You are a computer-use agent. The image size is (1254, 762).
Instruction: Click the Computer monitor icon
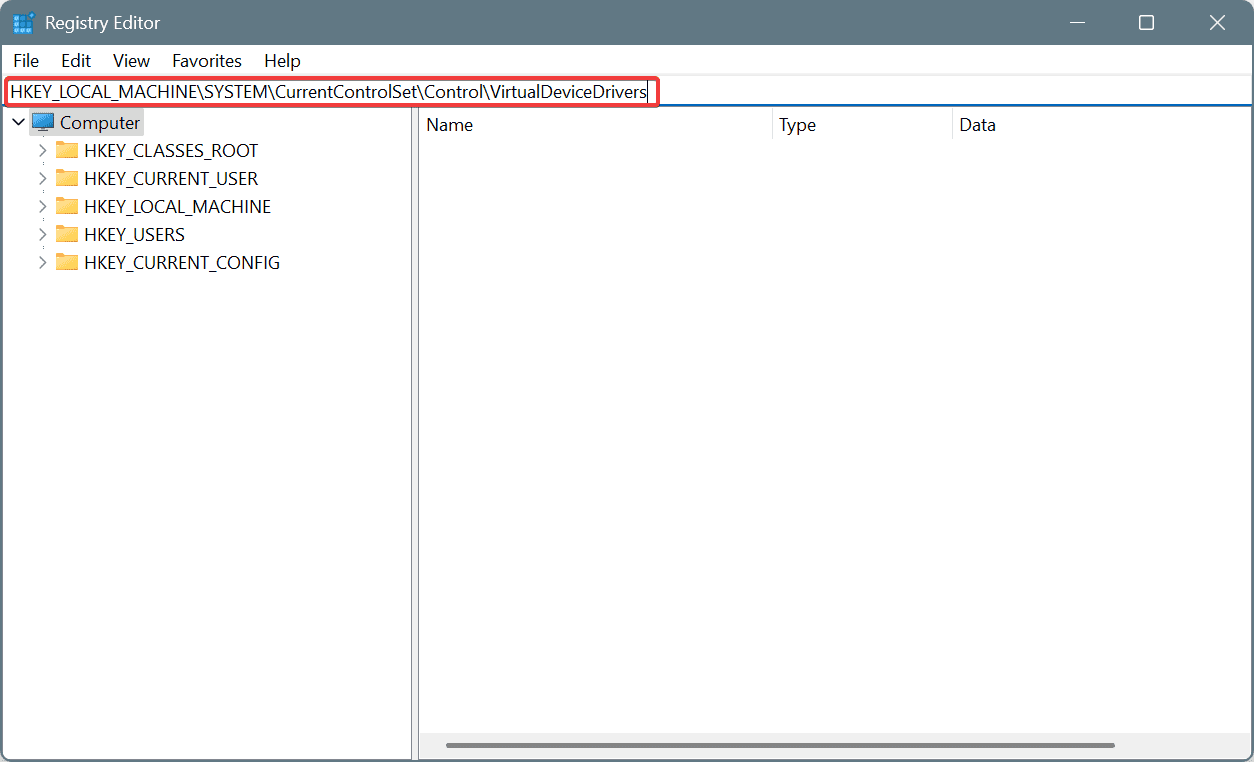(43, 123)
